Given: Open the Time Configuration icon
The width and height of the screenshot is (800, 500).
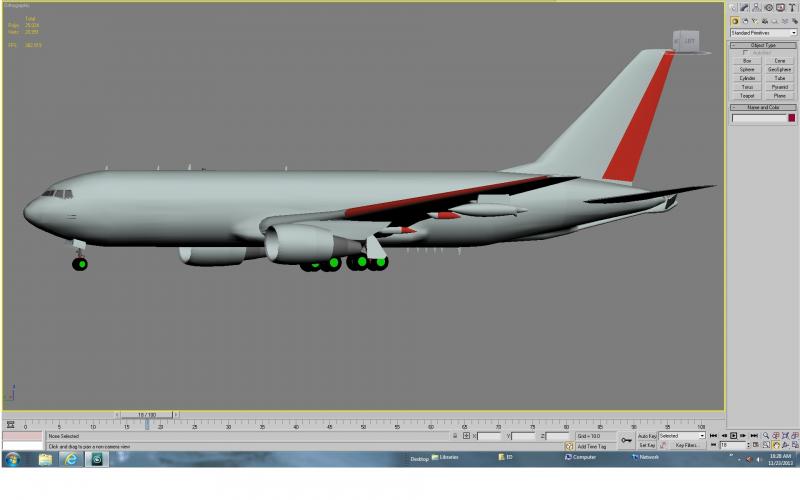Looking at the screenshot, I should point(755,445).
